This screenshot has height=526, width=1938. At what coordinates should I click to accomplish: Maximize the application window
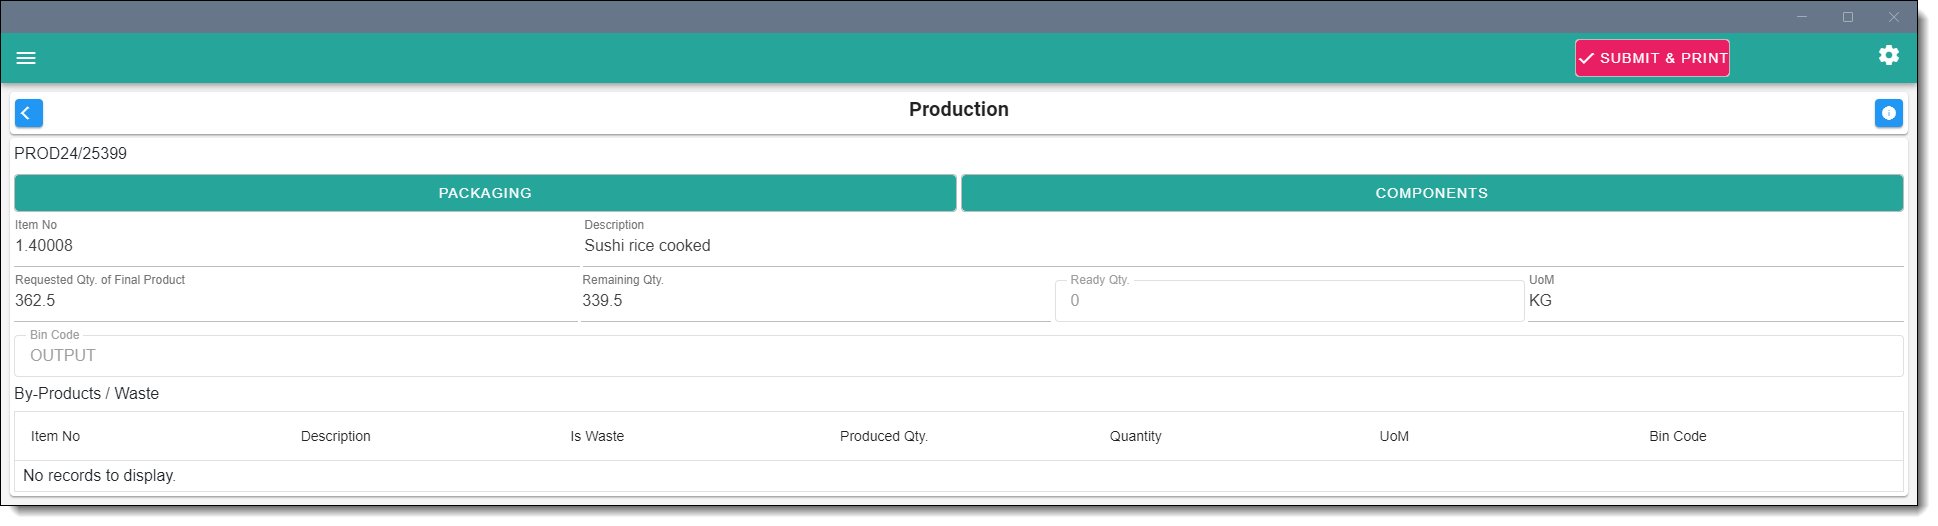pyautogui.click(x=1847, y=17)
